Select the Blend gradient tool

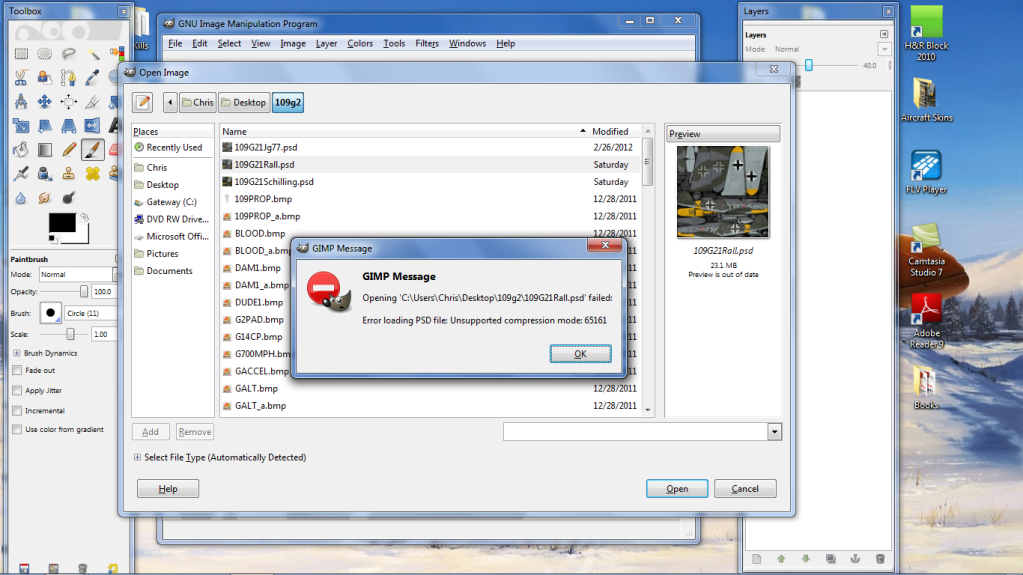point(44,149)
